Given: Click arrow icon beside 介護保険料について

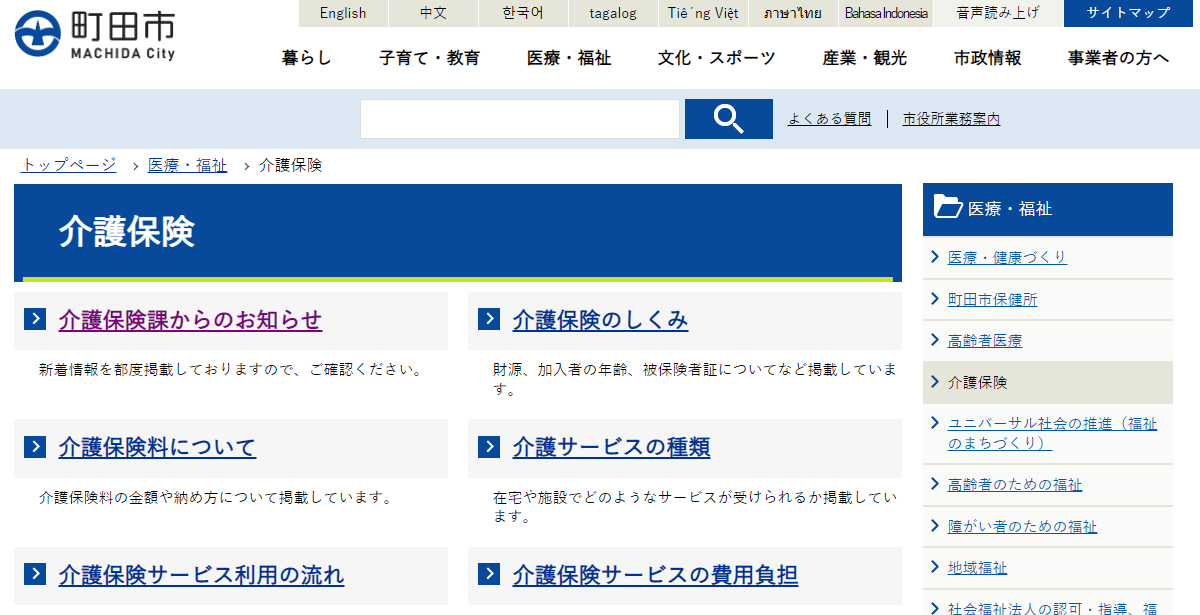Looking at the screenshot, I should 35,447.
